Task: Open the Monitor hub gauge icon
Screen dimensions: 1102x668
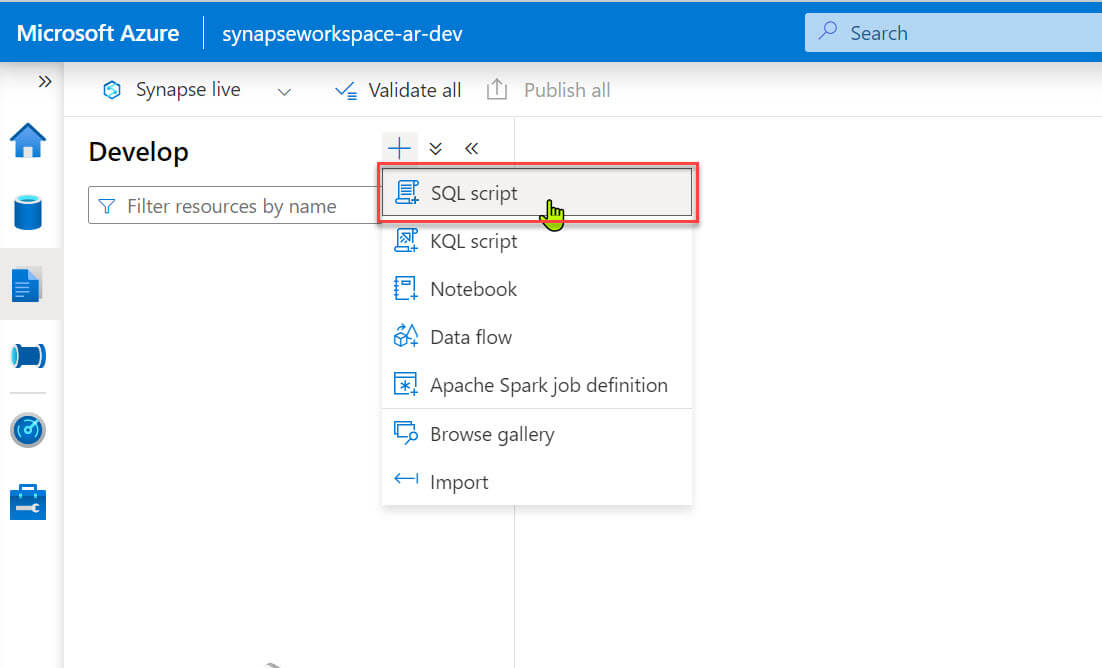Action: click(28, 430)
